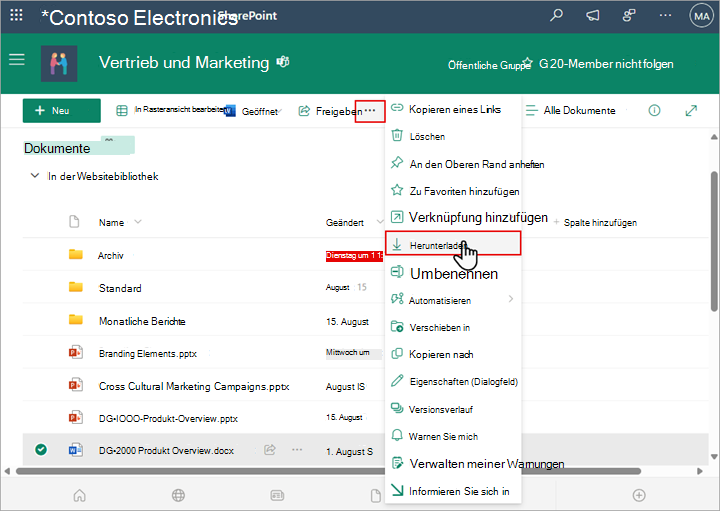Click the file type column header icon

coord(74,222)
